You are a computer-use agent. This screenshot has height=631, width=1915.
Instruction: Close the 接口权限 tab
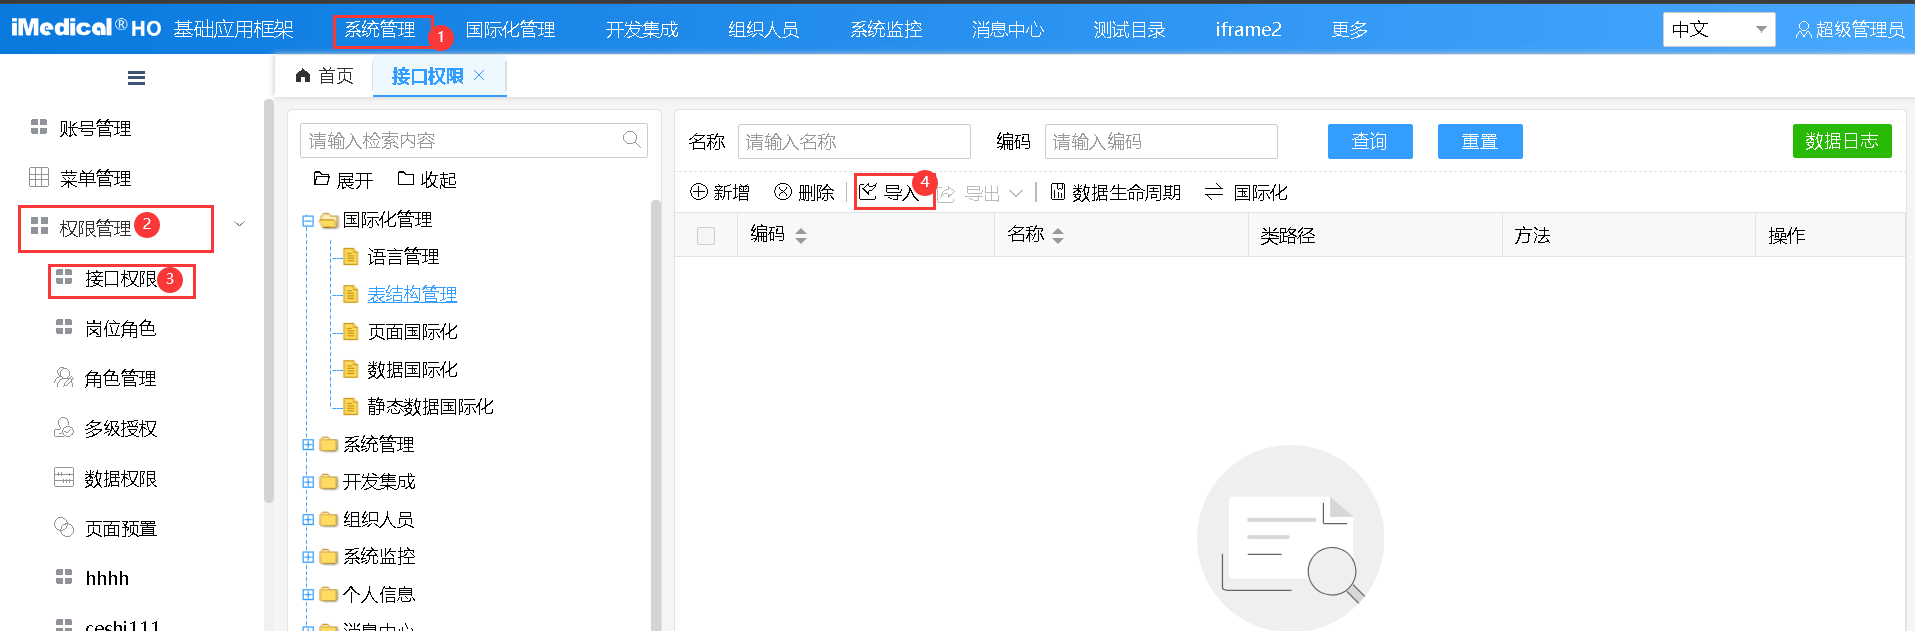click(479, 75)
